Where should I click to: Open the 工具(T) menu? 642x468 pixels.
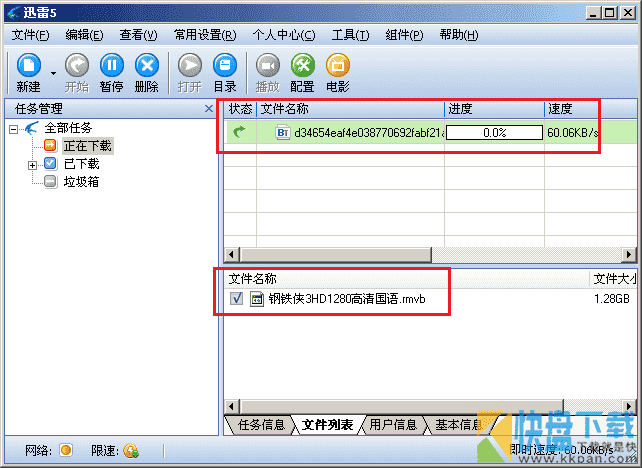[x=350, y=35]
